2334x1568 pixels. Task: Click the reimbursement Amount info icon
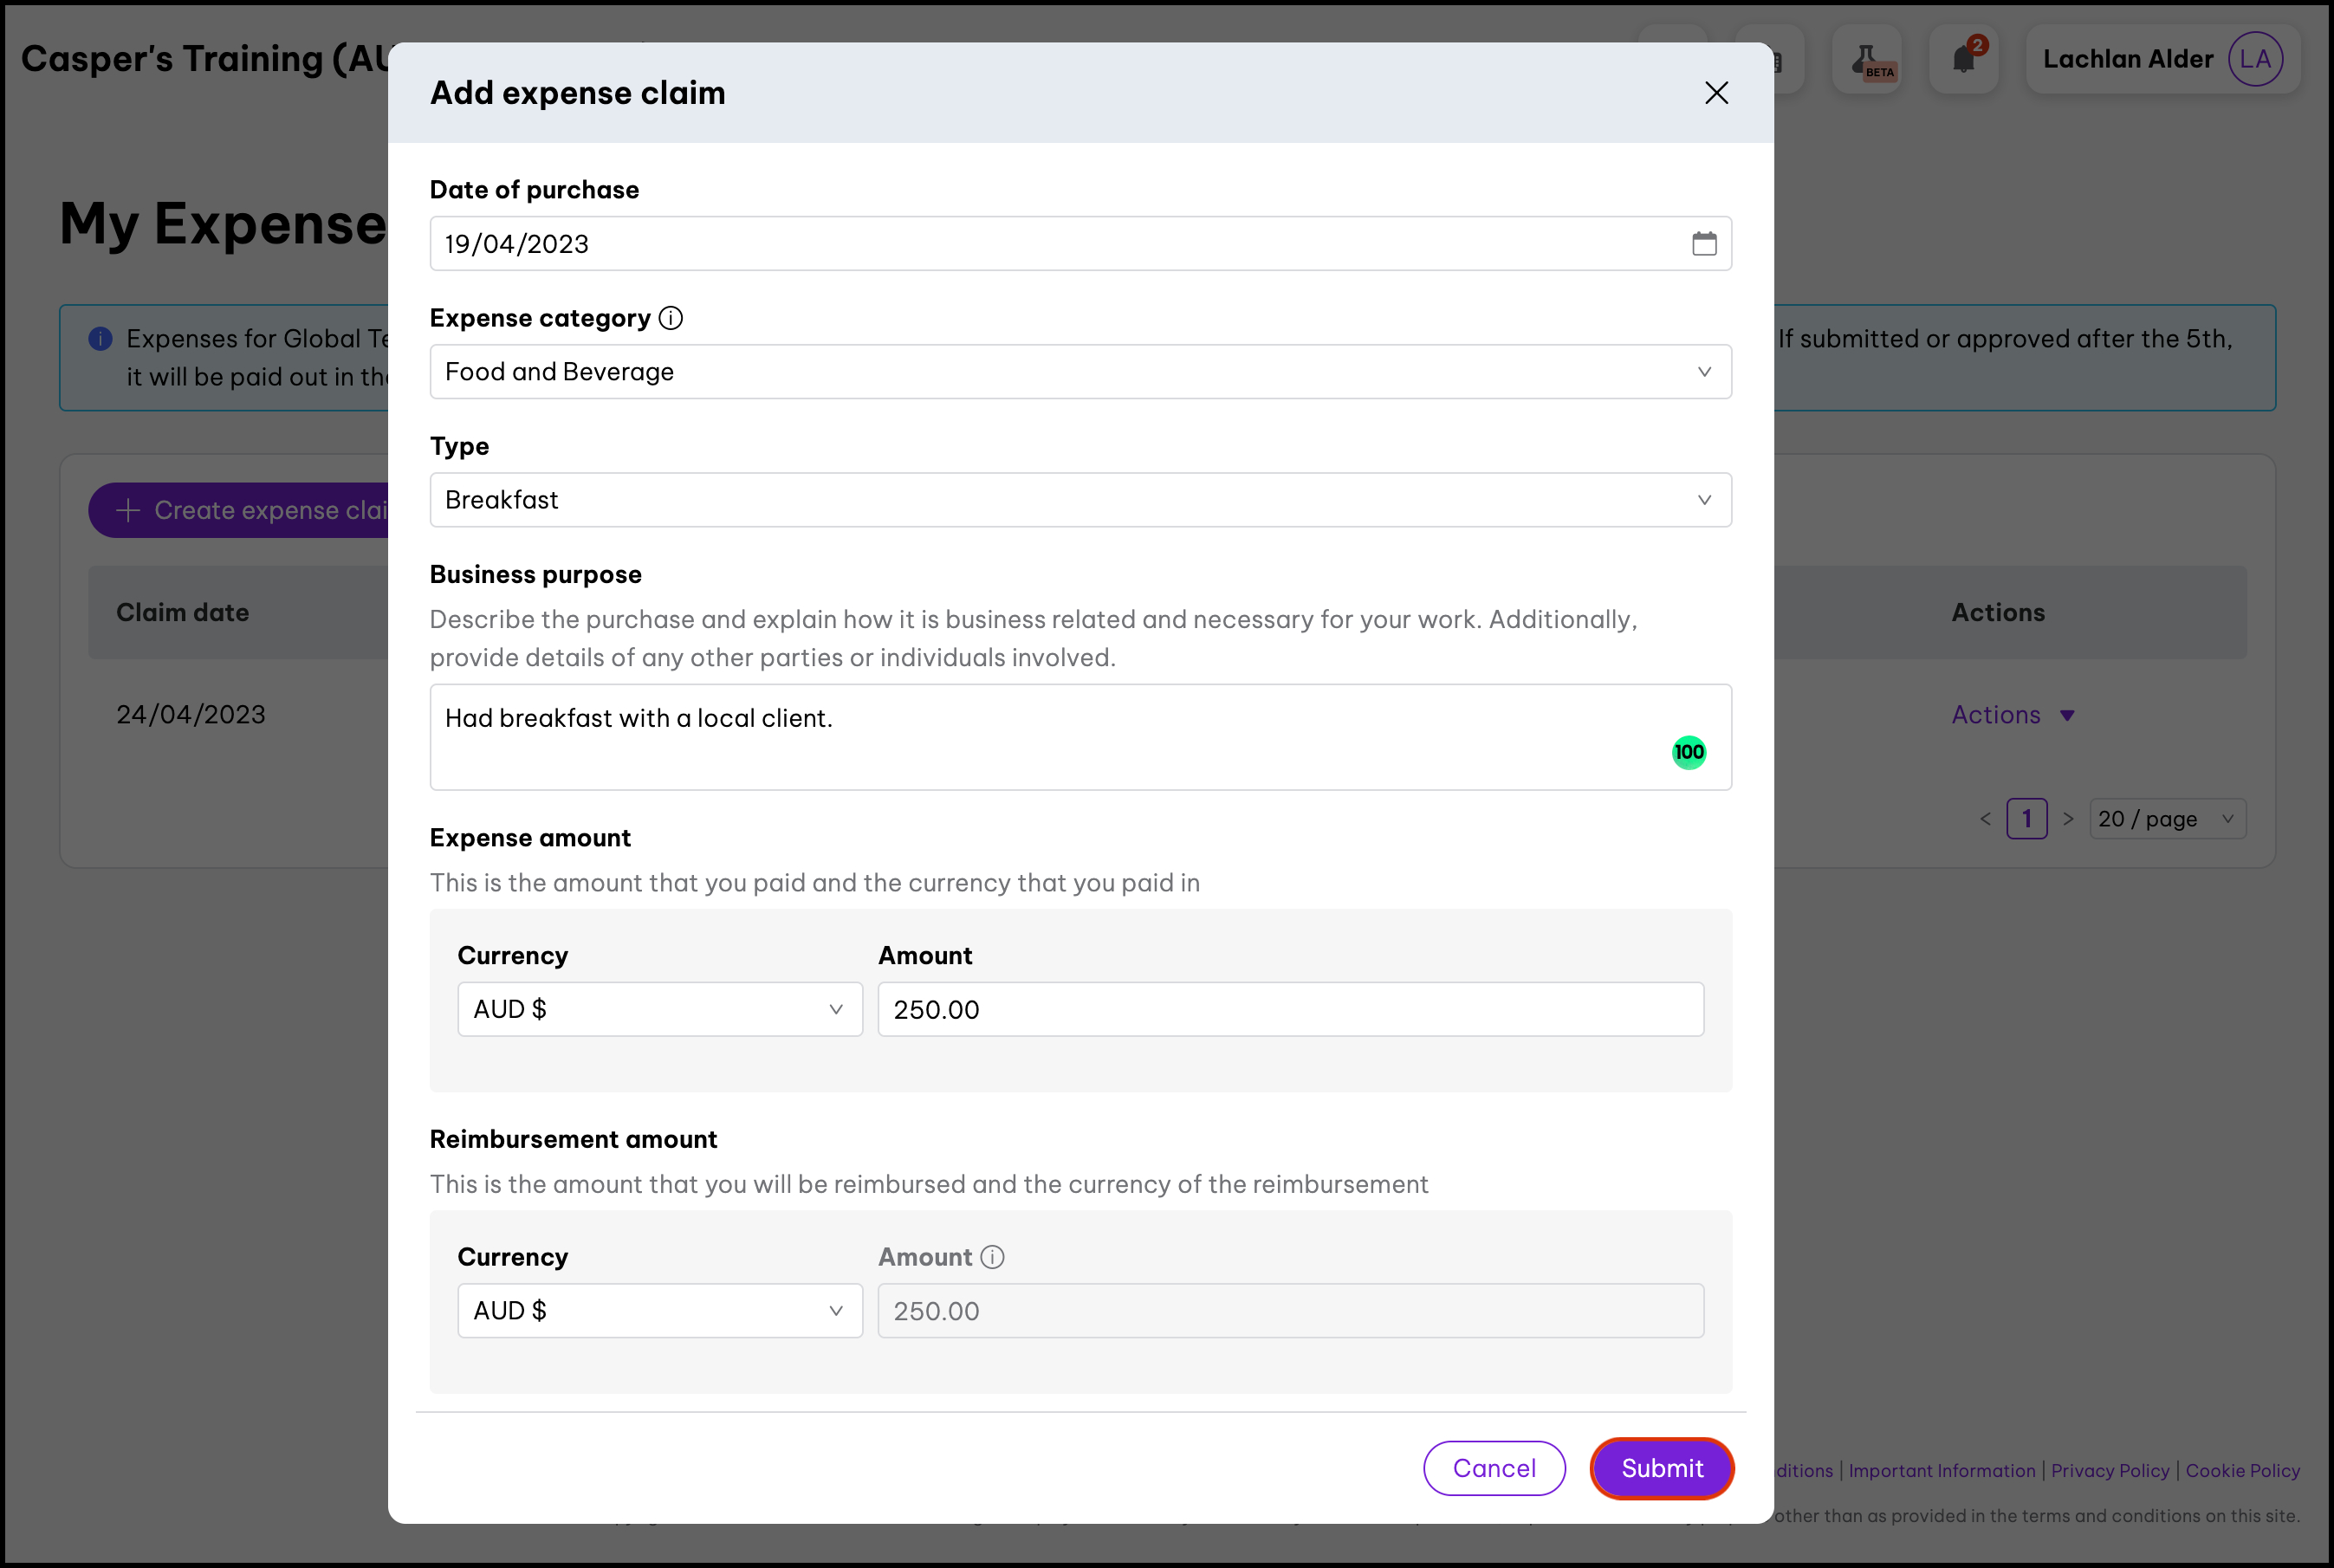(992, 1257)
